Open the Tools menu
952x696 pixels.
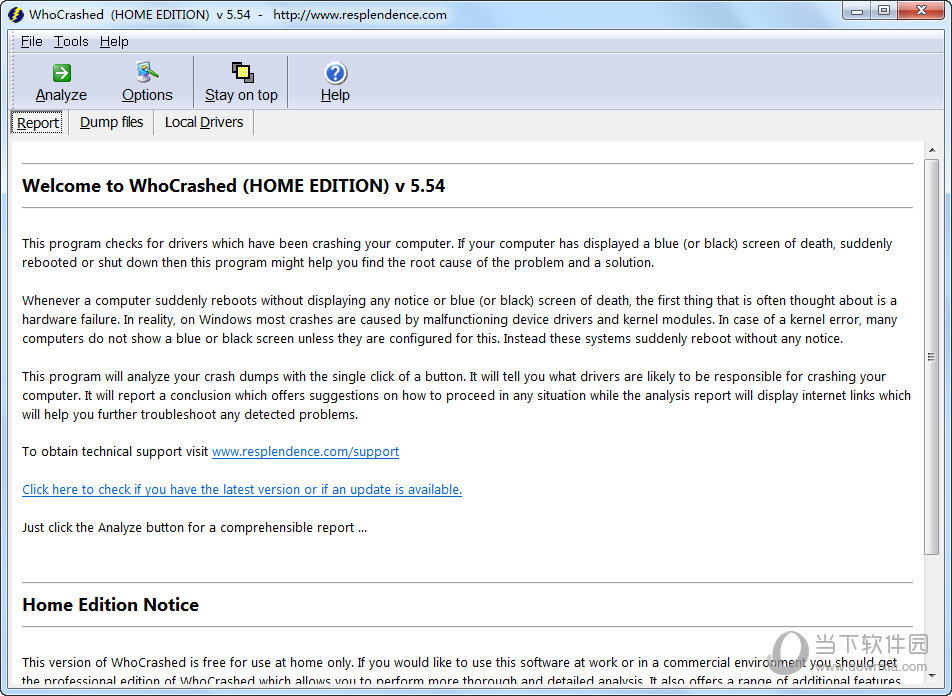click(x=71, y=41)
